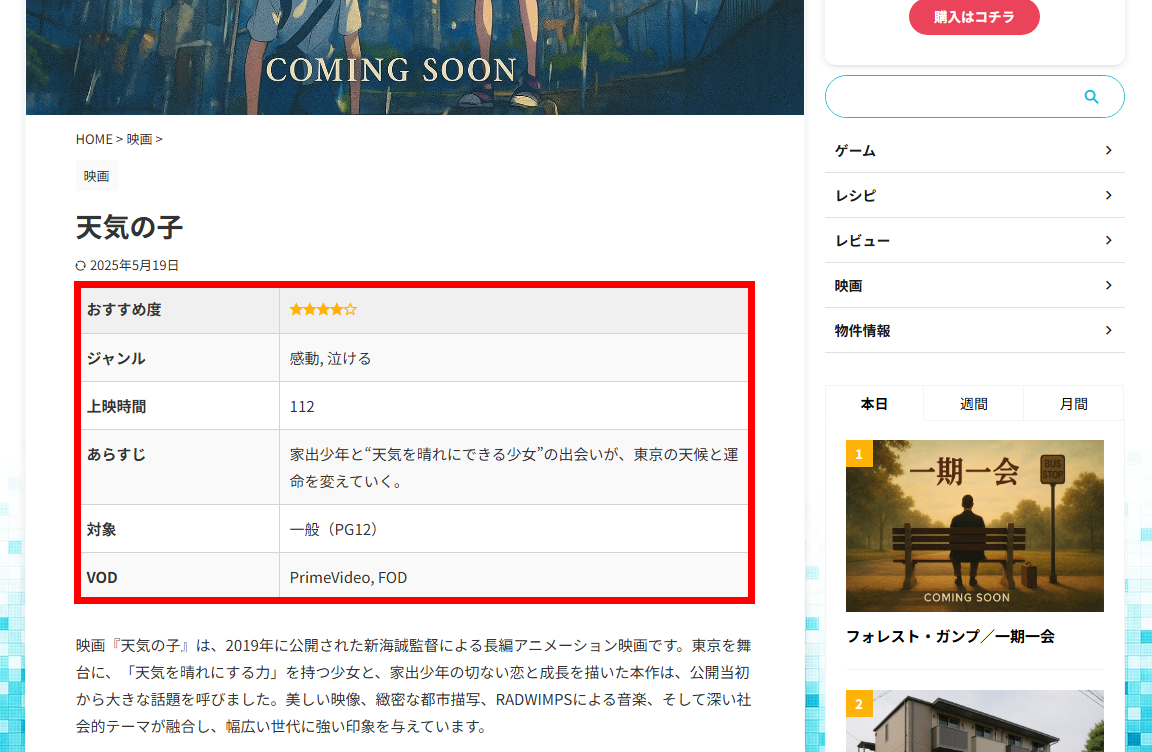
Task: Open the レビュー sidebar category
Action: point(974,240)
